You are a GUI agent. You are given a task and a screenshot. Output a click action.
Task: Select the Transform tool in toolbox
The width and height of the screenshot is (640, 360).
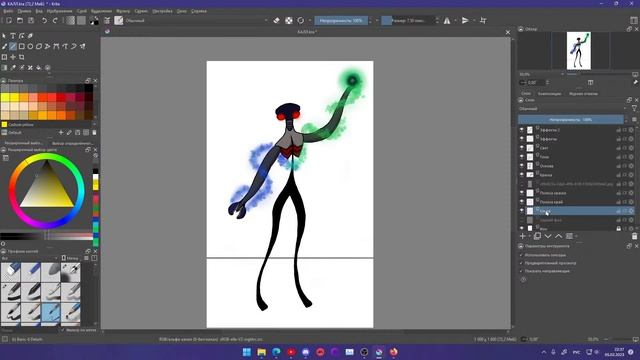coord(4,57)
